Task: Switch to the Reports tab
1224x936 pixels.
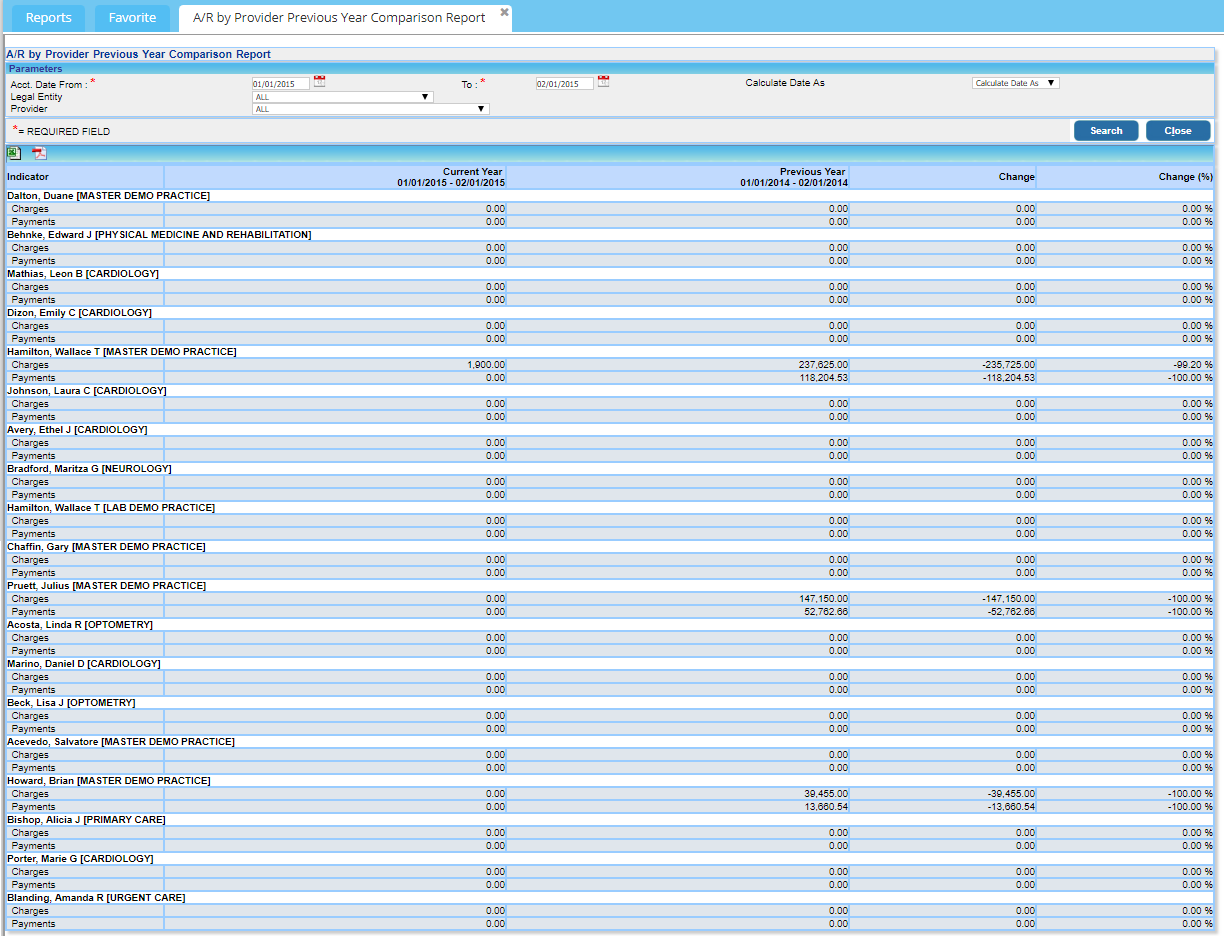Action: (48, 18)
